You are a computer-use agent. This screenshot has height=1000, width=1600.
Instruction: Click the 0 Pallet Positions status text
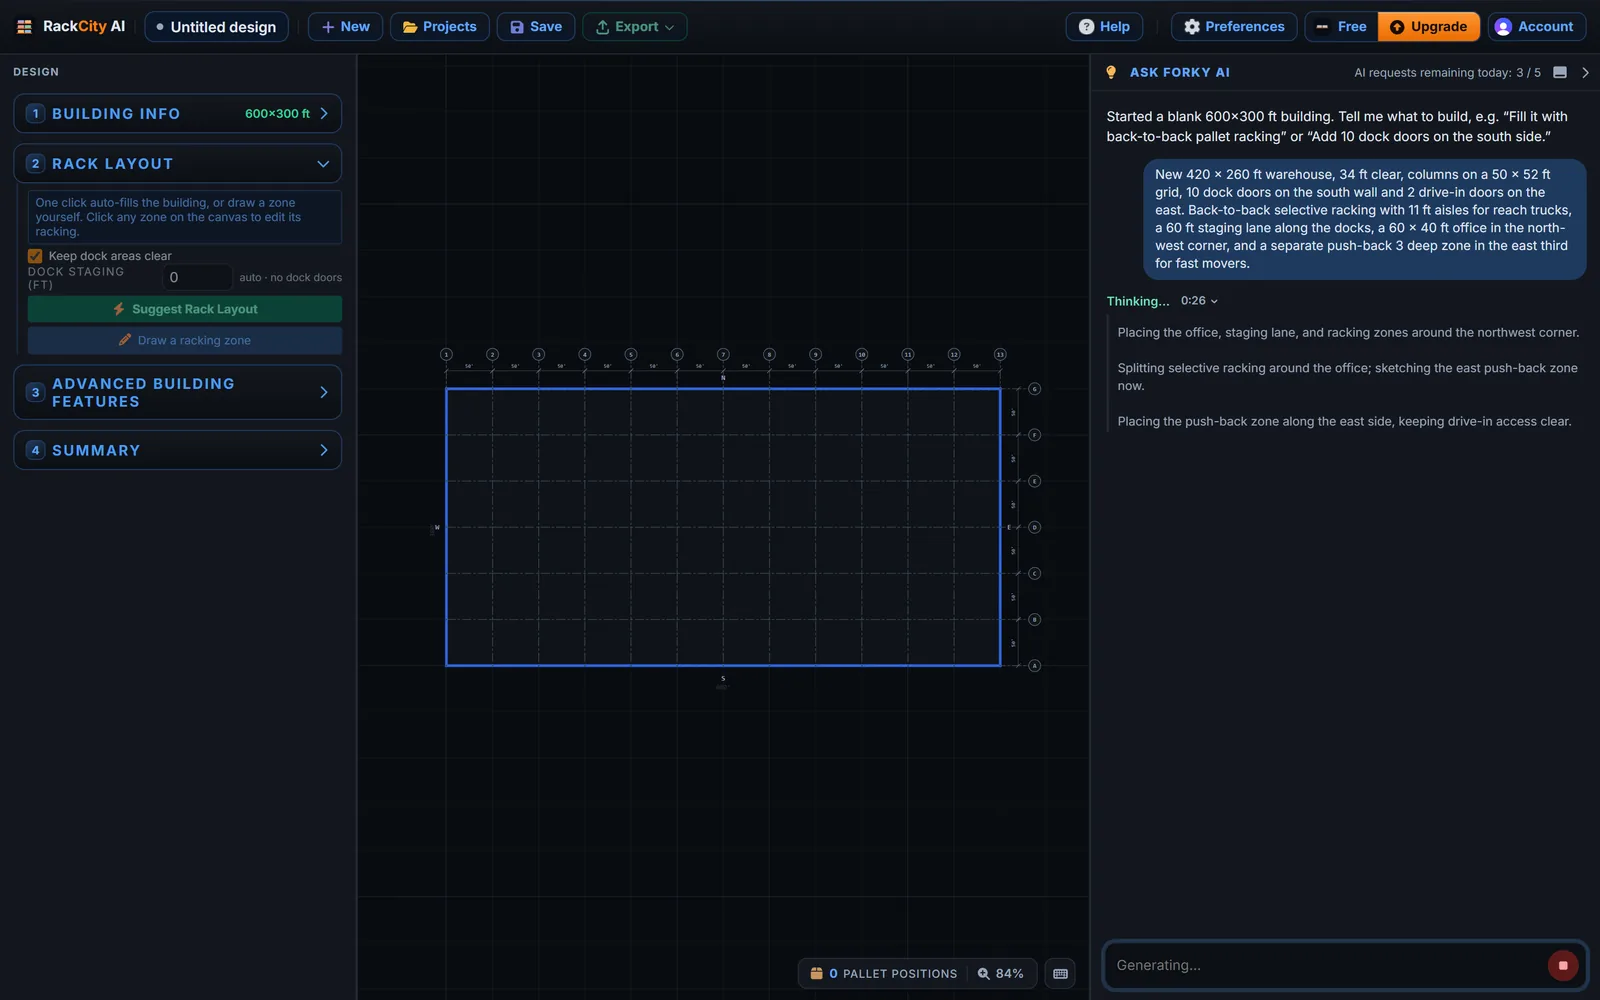[893, 974]
